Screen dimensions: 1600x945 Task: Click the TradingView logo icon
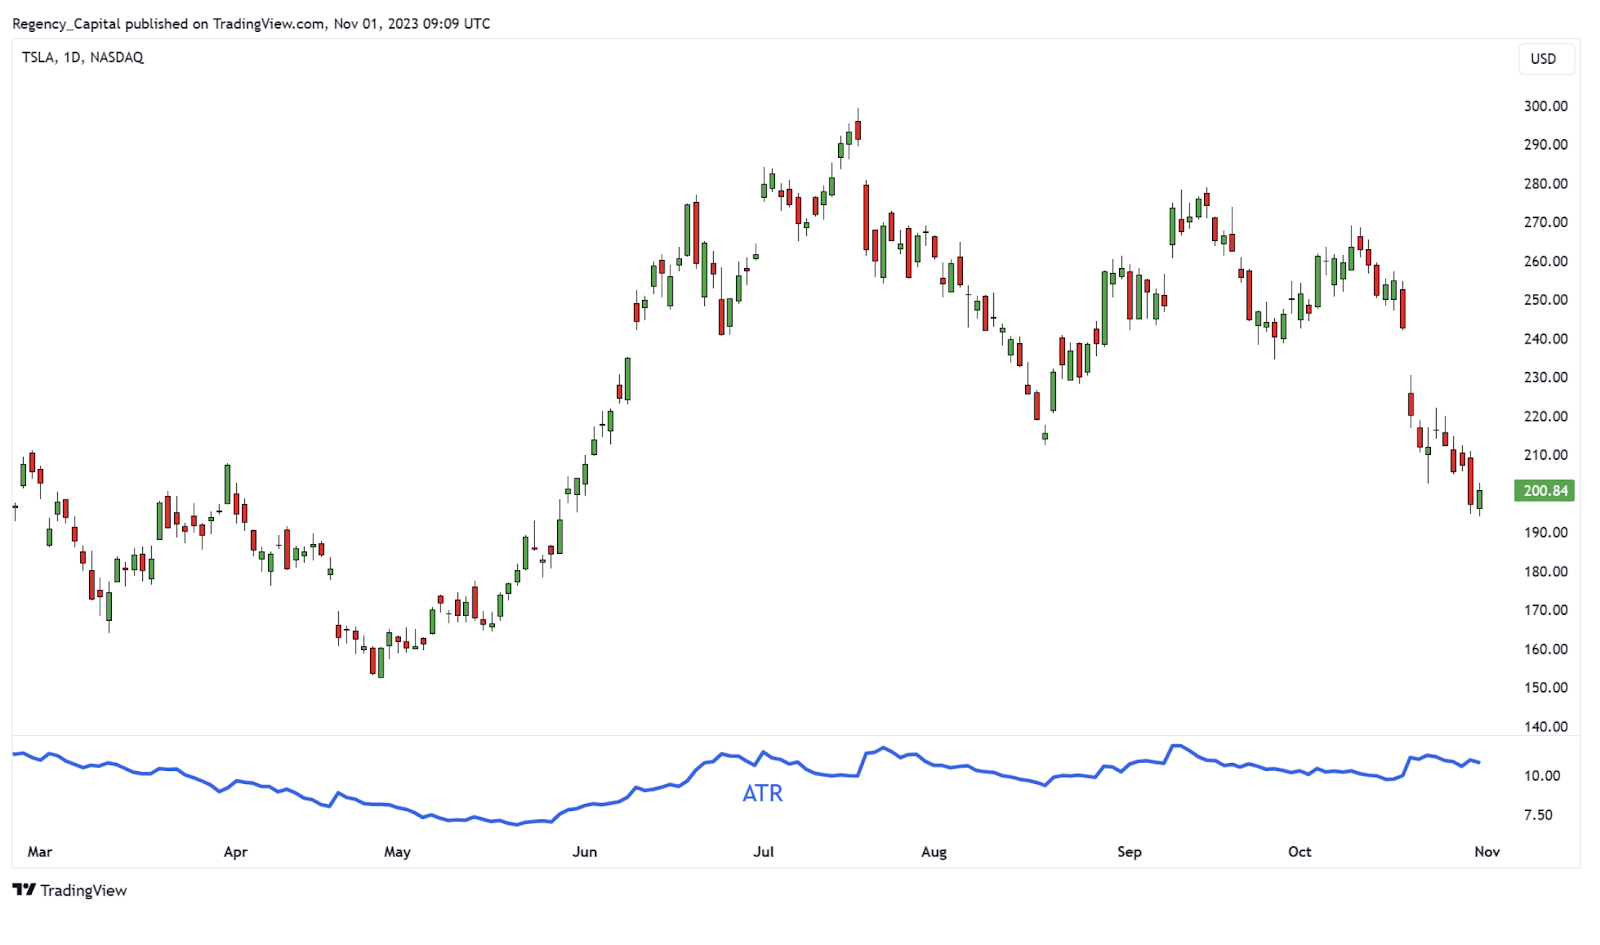pos(24,889)
